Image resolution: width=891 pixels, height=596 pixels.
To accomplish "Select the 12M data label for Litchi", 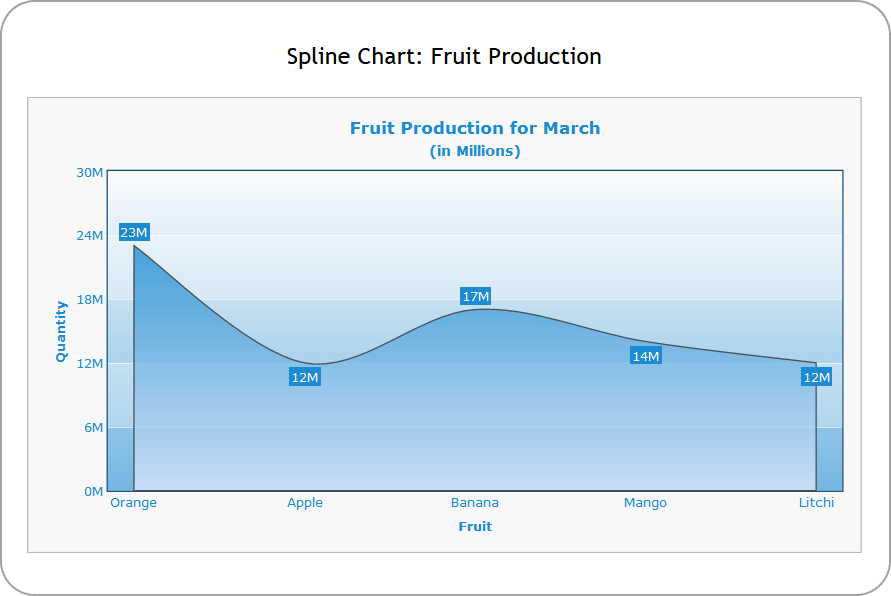I will (x=817, y=377).
